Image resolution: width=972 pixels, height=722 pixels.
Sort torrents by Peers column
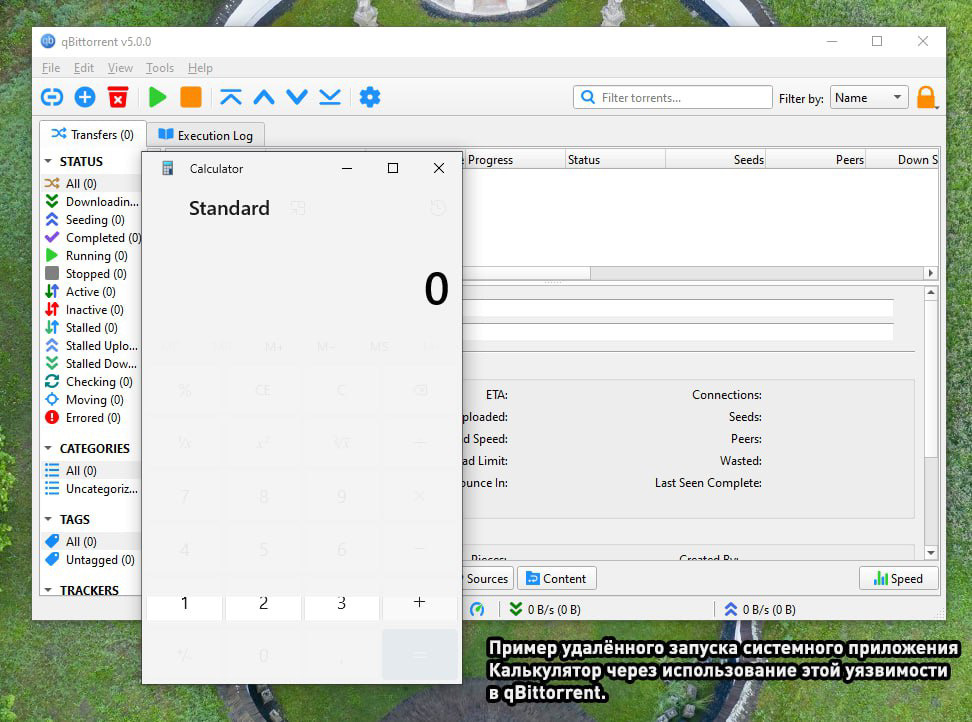(x=815, y=159)
